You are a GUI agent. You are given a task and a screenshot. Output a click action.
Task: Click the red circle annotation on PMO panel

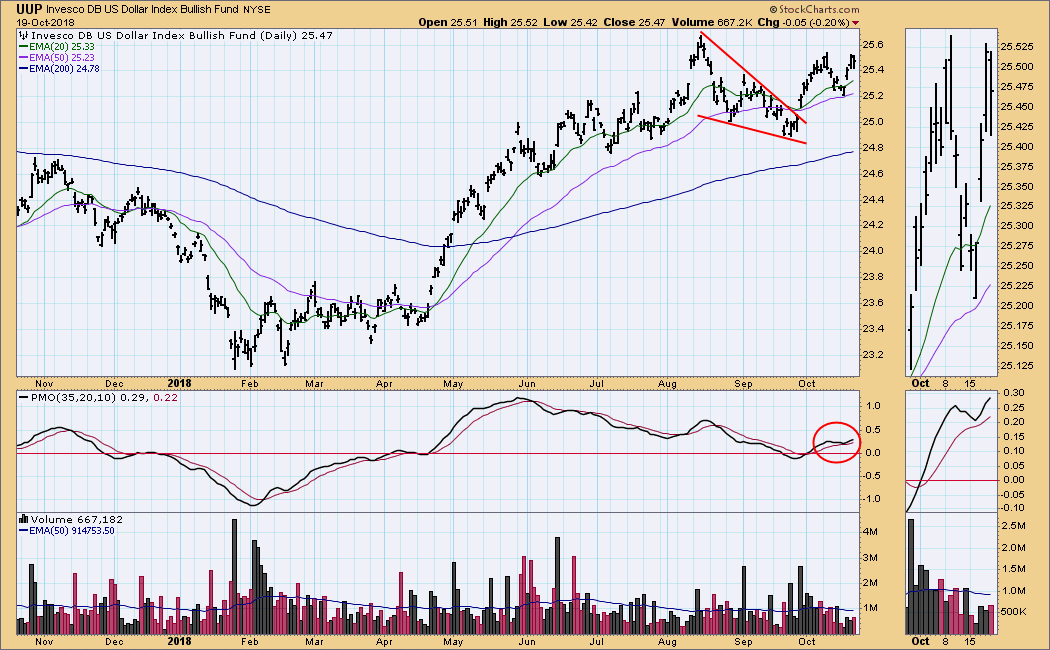836,442
